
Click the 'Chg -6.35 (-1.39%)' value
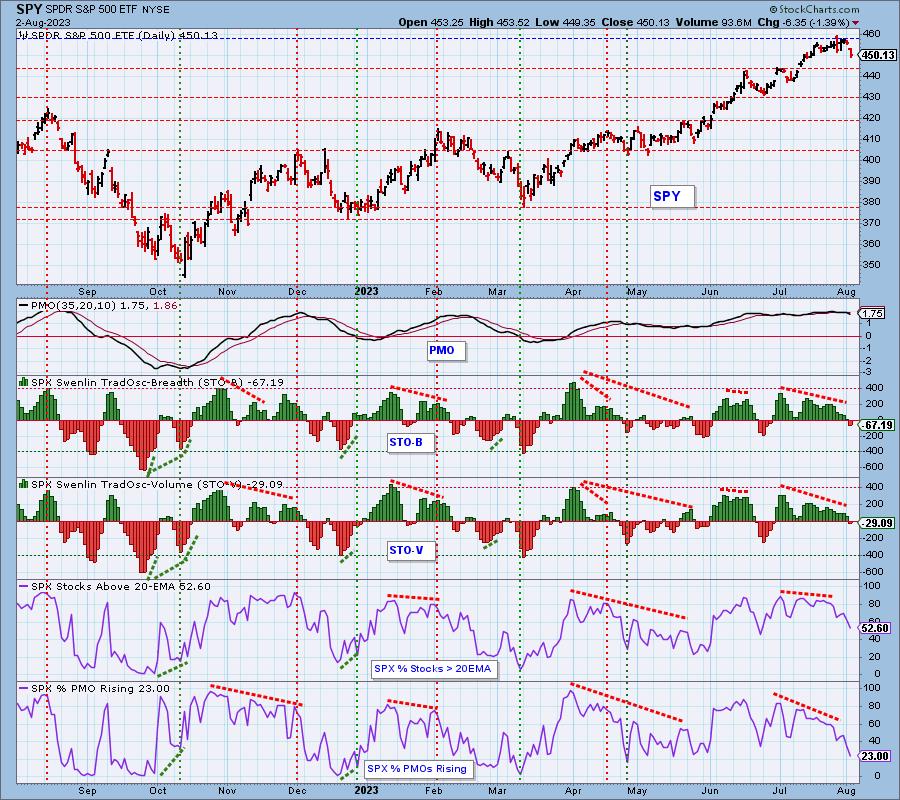(x=803, y=22)
